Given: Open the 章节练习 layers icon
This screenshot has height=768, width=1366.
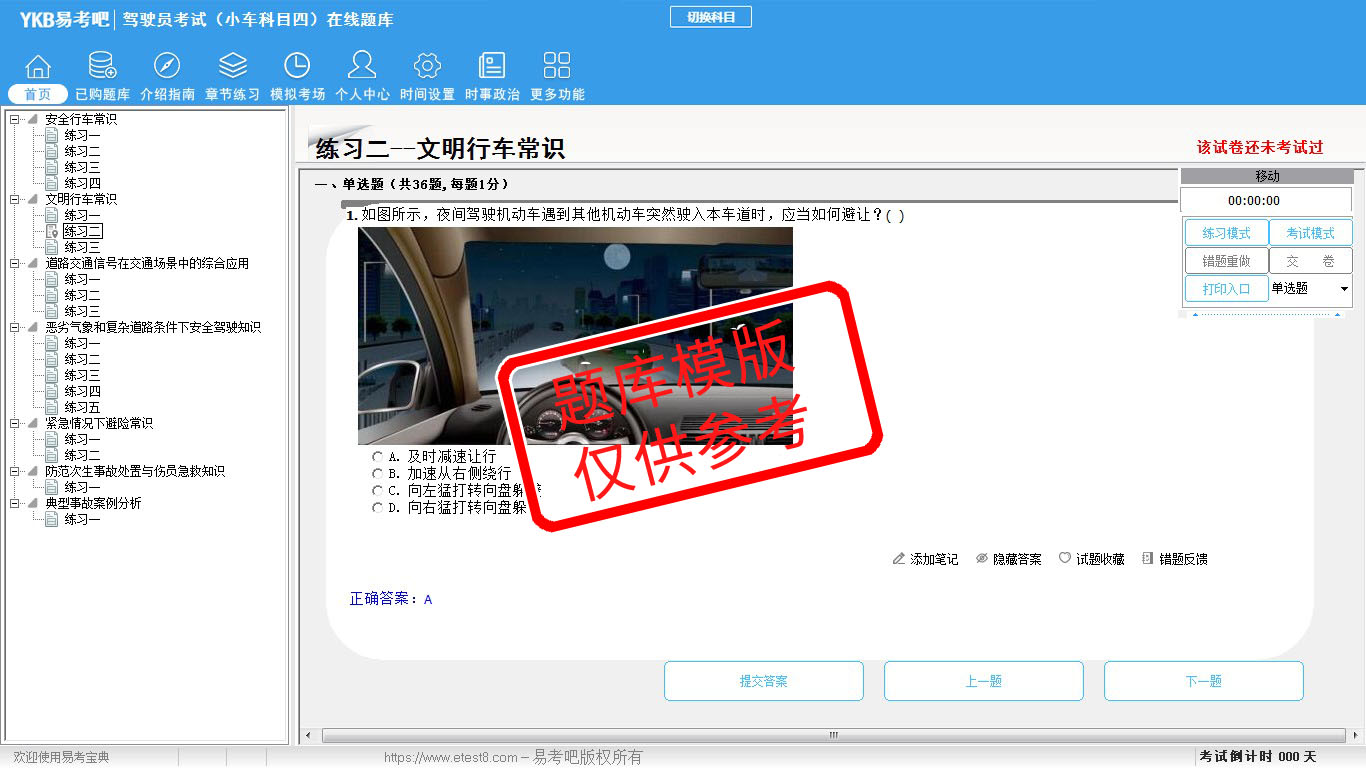Looking at the screenshot, I should coord(233,66).
